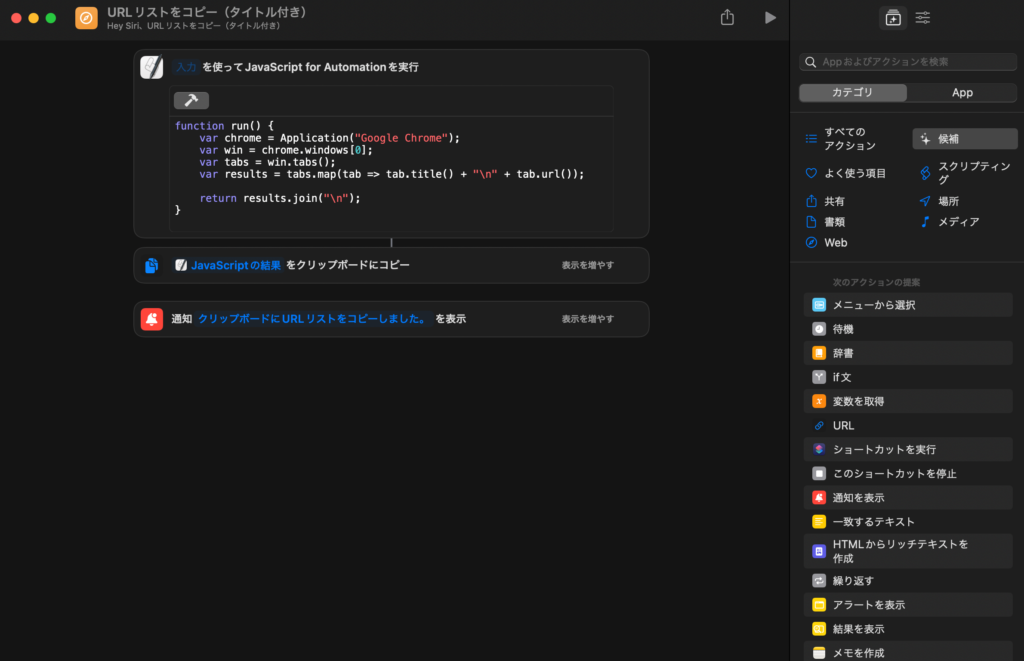The height and width of the screenshot is (661, 1024).
Task: Open the Action Library panel icon
Action: (893, 18)
